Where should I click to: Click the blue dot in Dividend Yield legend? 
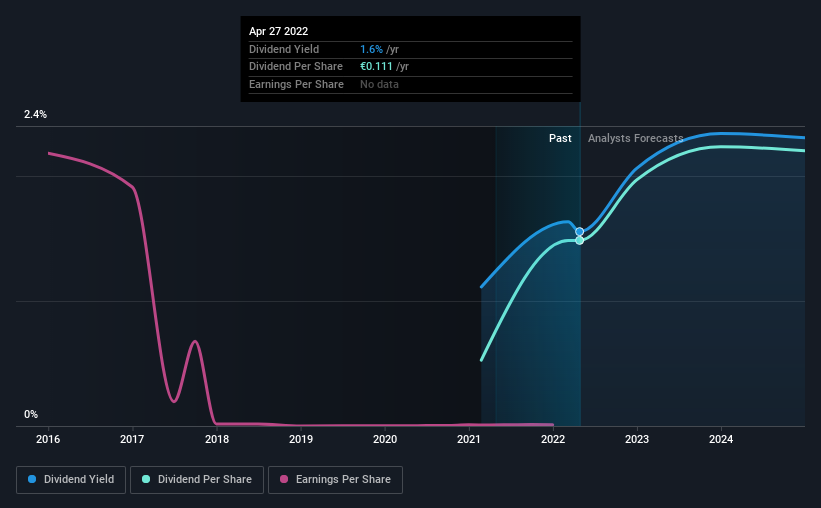pyautogui.click(x=32, y=479)
